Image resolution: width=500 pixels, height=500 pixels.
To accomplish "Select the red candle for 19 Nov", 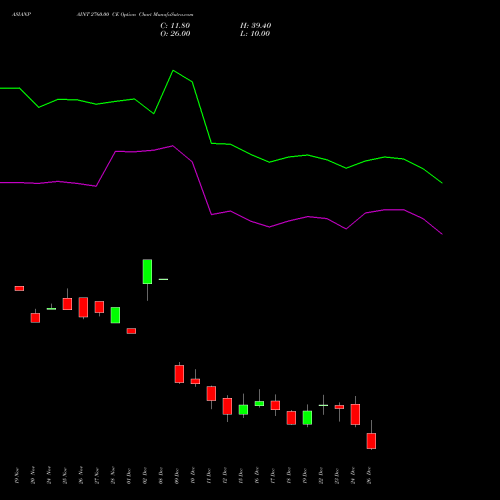I will (19, 288).
